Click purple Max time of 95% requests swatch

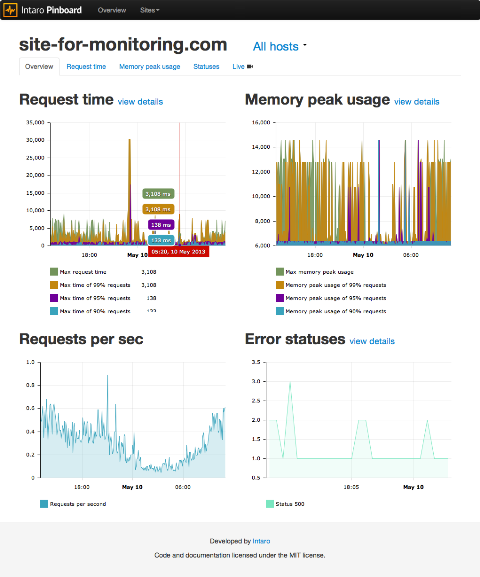(54, 298)
